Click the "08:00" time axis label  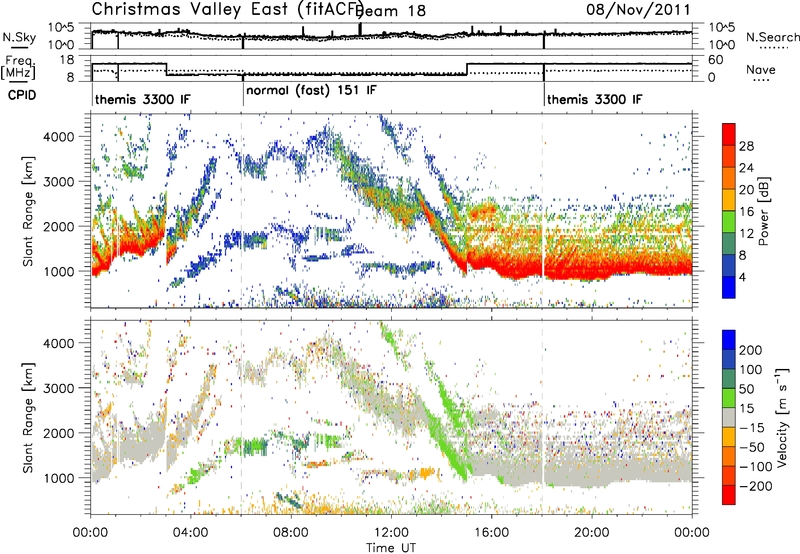click(291, 533)
